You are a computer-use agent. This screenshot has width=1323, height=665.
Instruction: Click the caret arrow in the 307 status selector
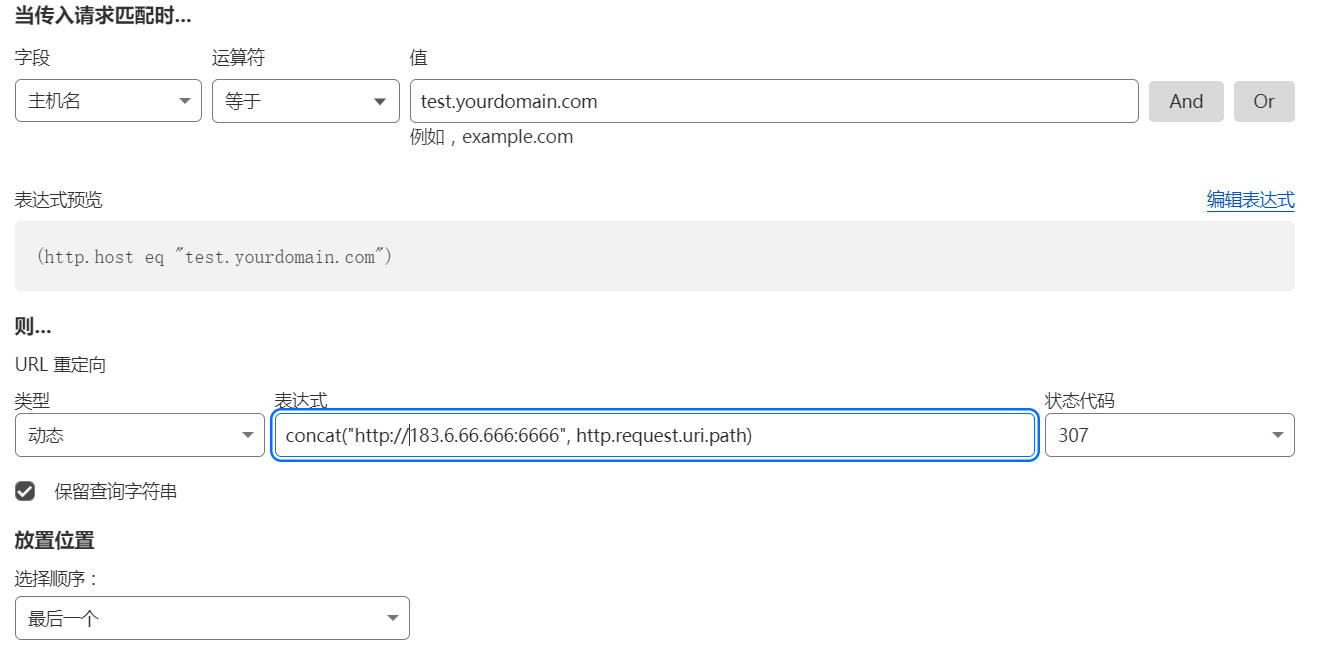[1277, 435]
